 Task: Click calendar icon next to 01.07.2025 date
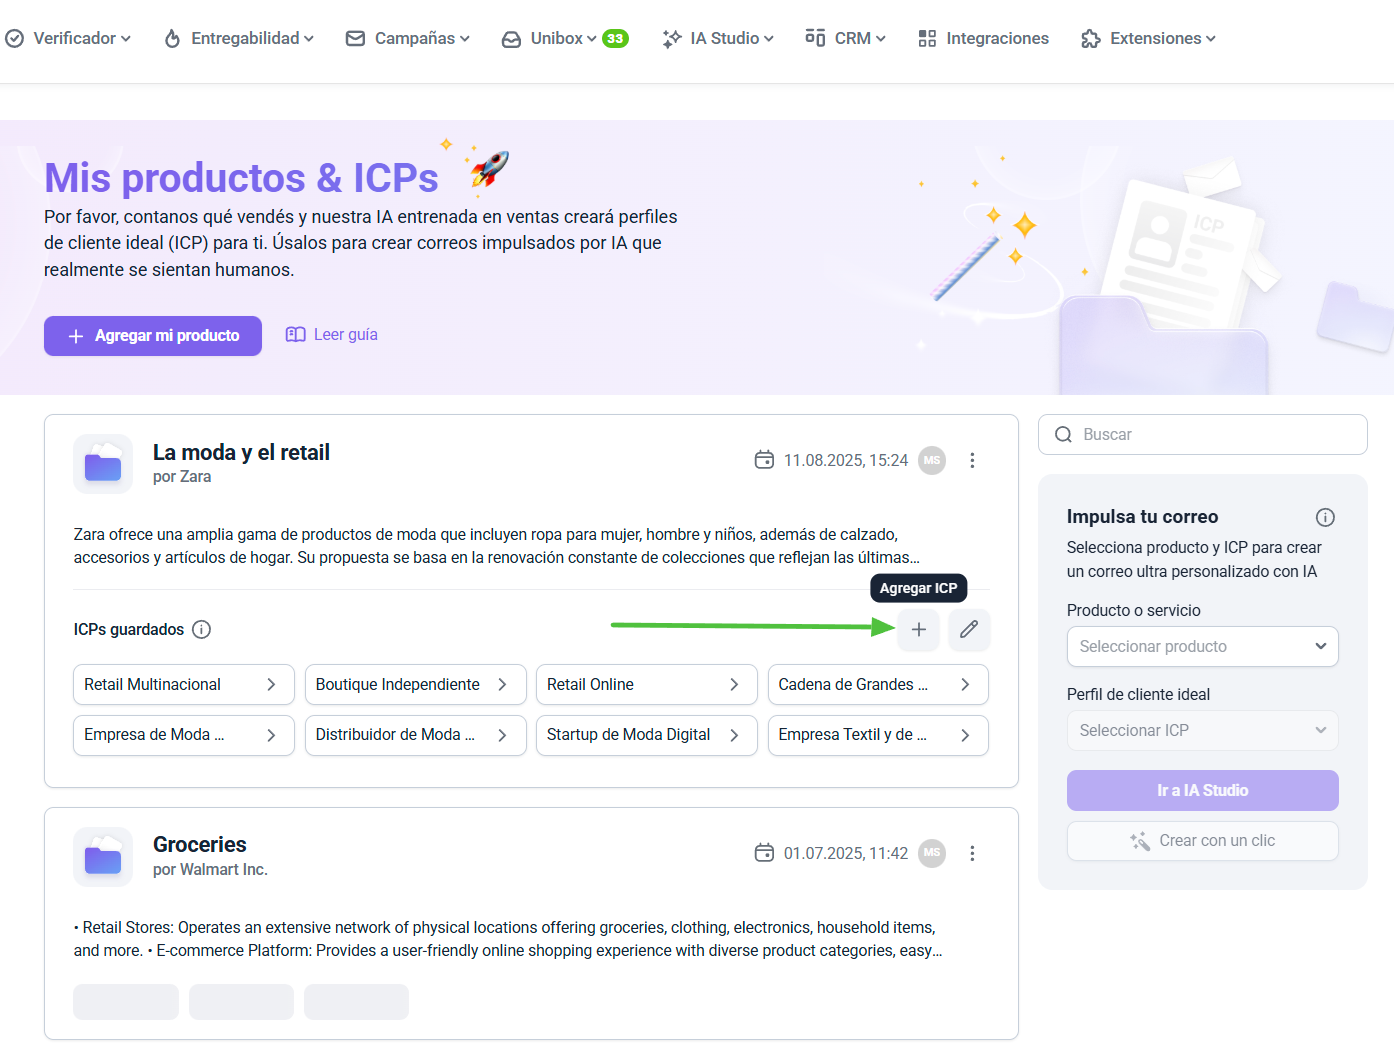click(764, 853)
